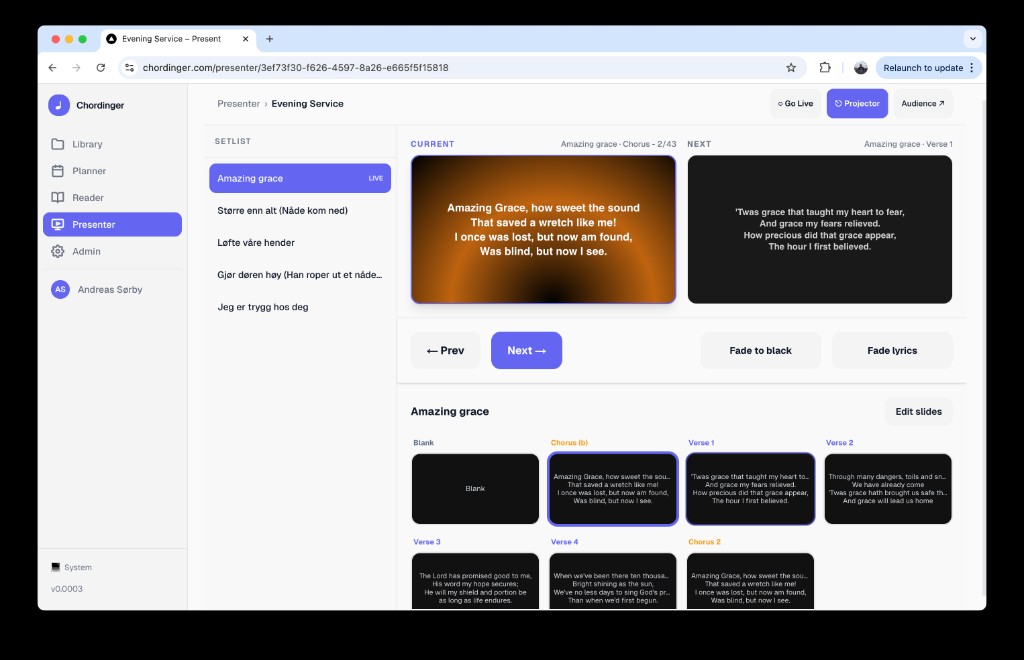Advance with the Next button
The height and width of the screenshot is (660, 1024).
(526, 351)
